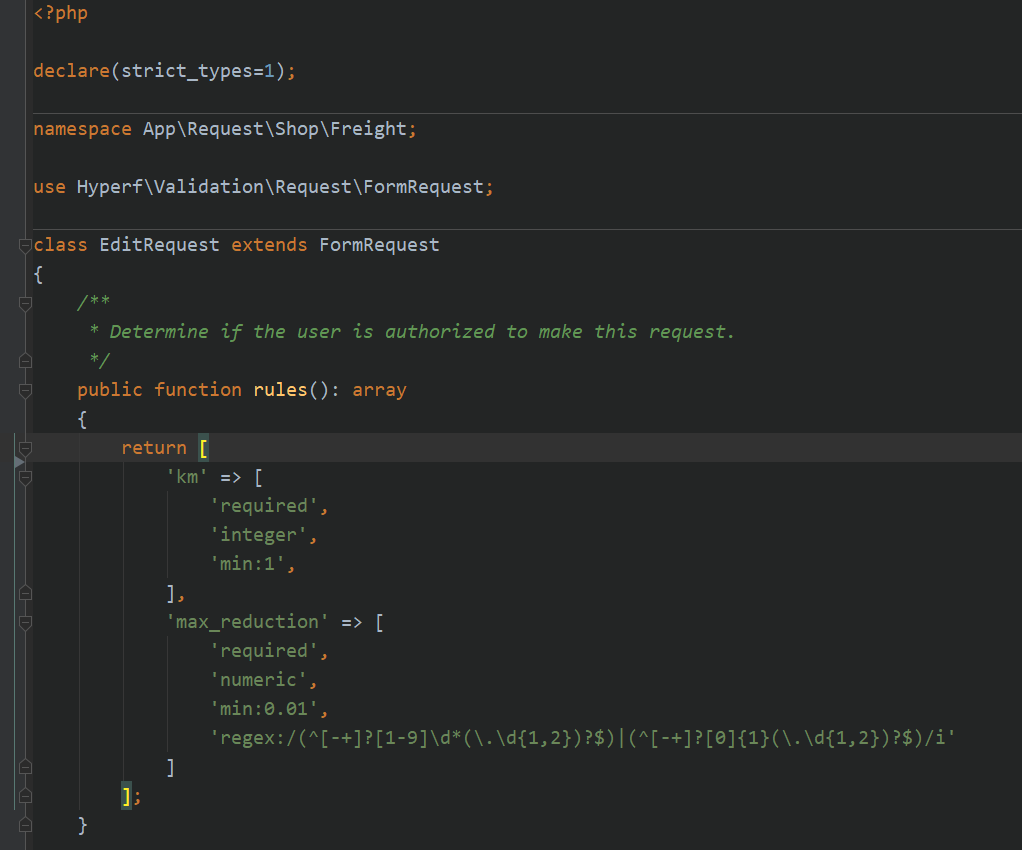Toggle fold marker at function closing brace
The width and height of the screenshot is (1022, 850).
tap(25, 825)
